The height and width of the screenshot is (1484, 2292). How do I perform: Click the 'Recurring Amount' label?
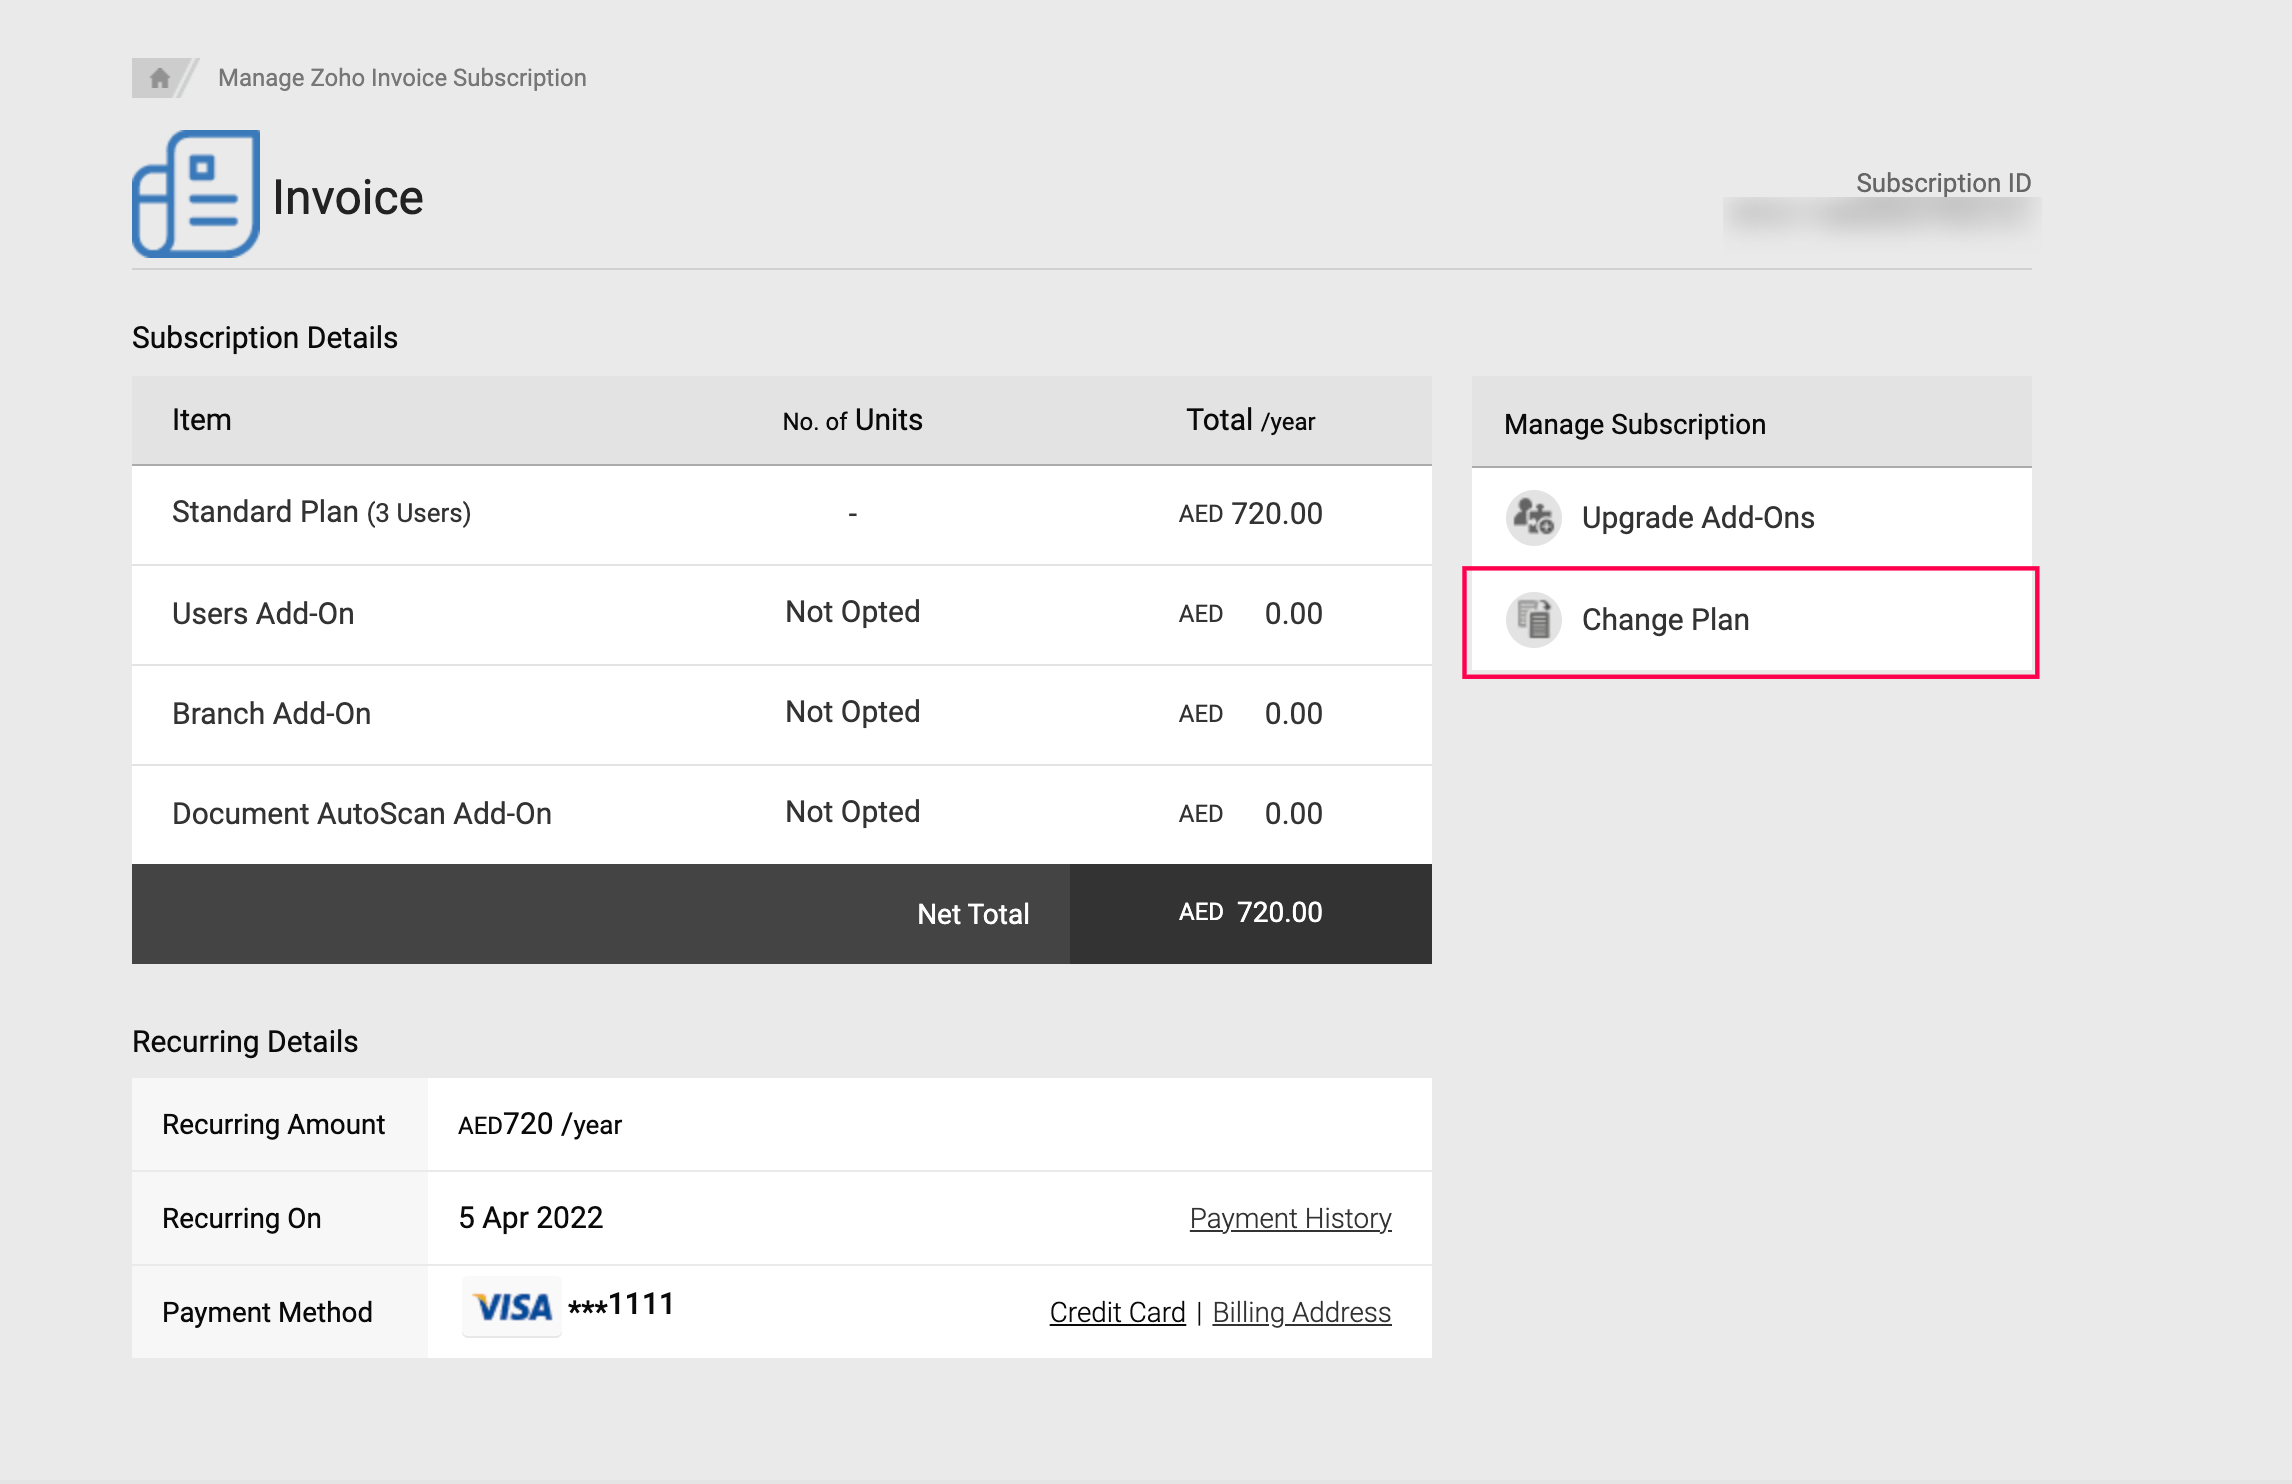(273, 1125)
